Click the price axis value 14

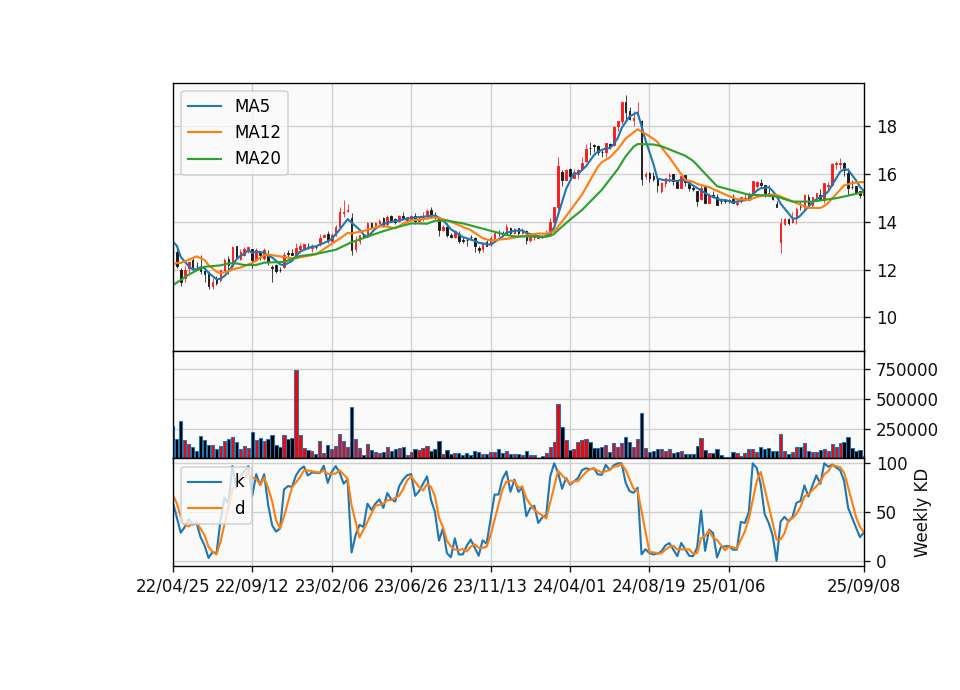coord(887,223)
